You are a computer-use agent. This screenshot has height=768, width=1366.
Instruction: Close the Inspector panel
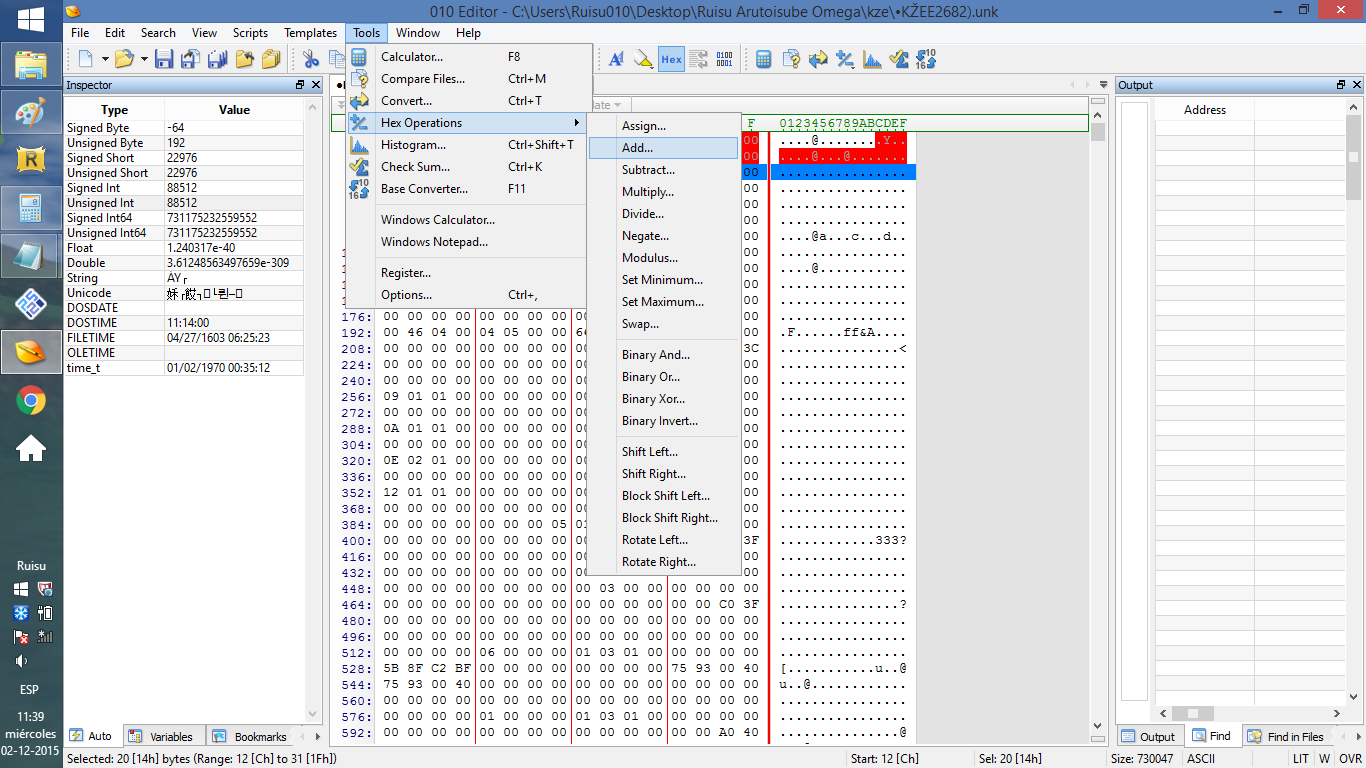click(x=316, y=85)
